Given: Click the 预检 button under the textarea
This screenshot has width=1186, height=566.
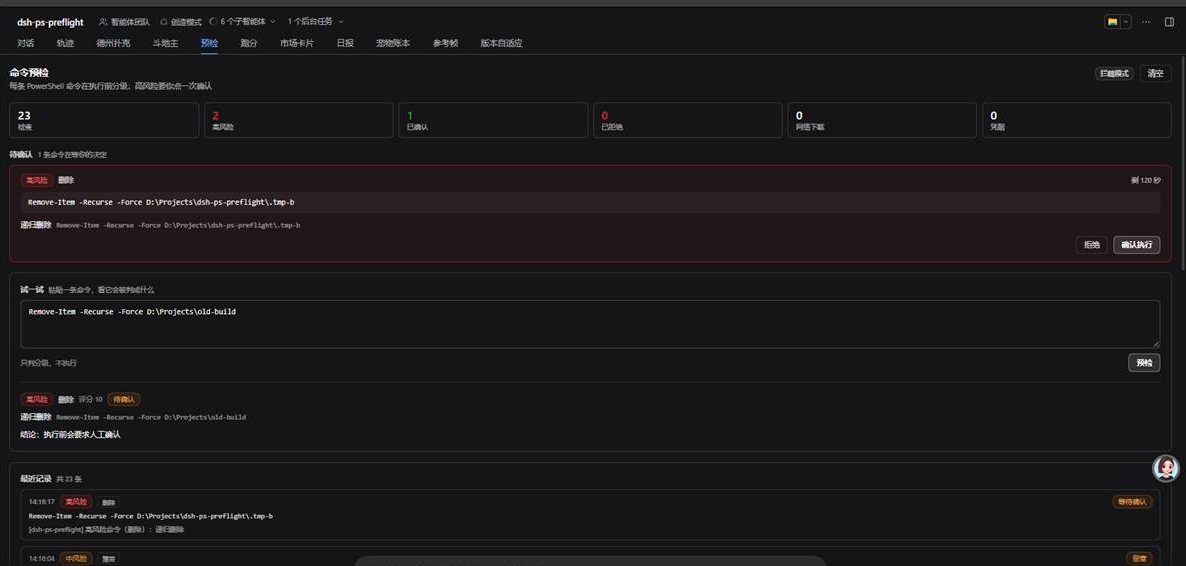Looking at the screenshot, I should tap(1144, 363).
